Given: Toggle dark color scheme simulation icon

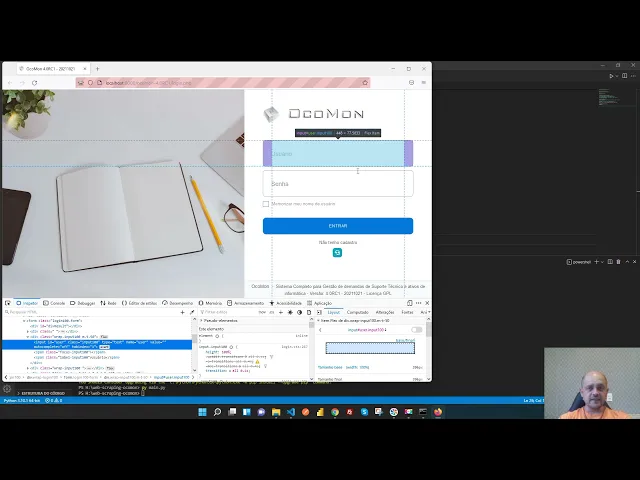Looking at the screenshot, I should coord(300,312).
